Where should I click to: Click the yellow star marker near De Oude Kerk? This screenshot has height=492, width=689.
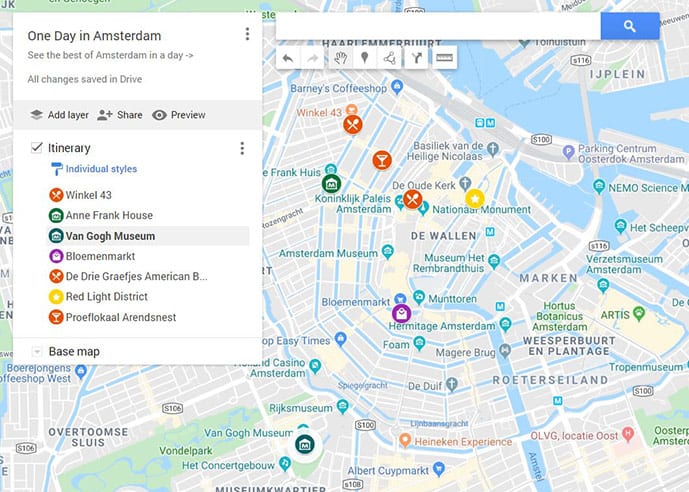[x=475, y=199]
